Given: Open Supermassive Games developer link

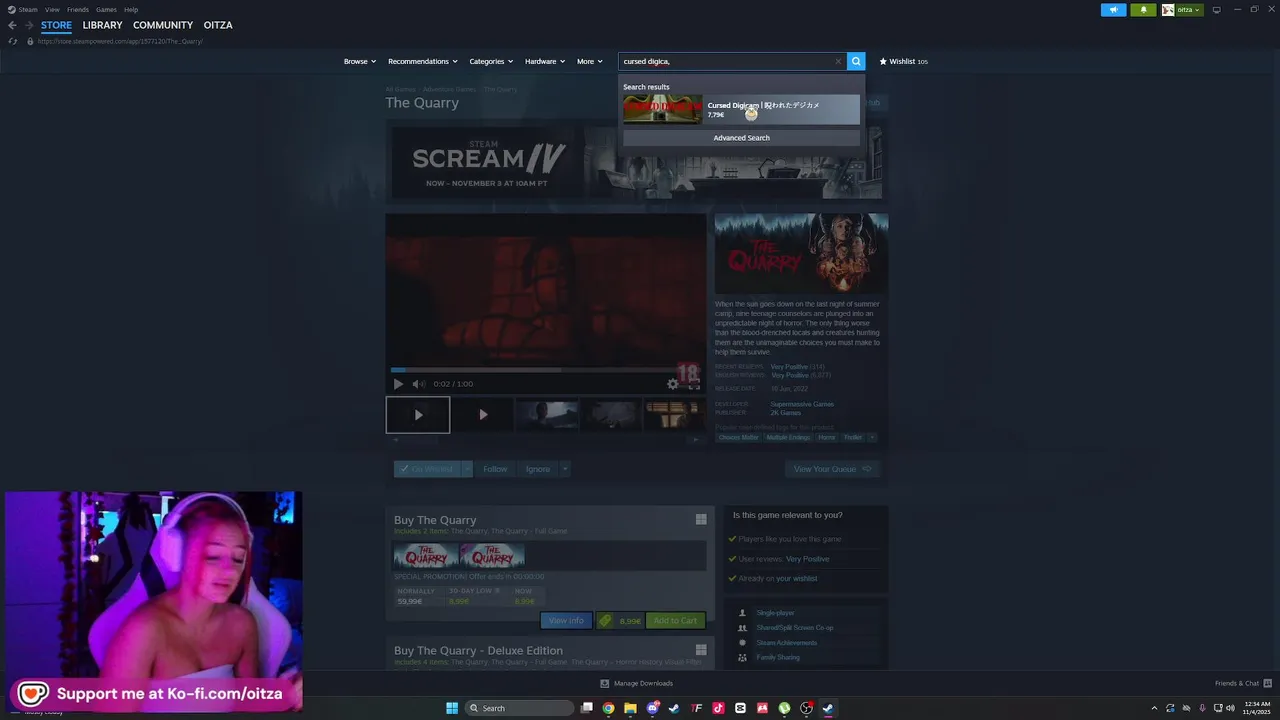Looking at the screenshot, I should coord(802,404).
